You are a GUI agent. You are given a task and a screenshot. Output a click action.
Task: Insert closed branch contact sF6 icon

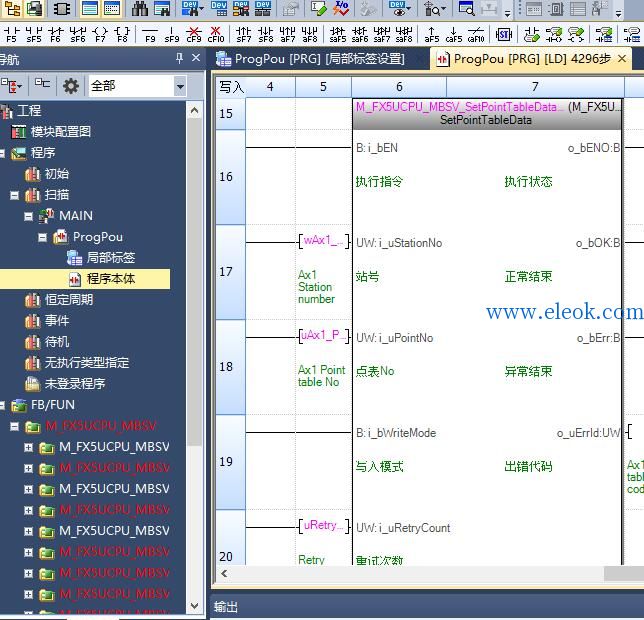[78, 34]
